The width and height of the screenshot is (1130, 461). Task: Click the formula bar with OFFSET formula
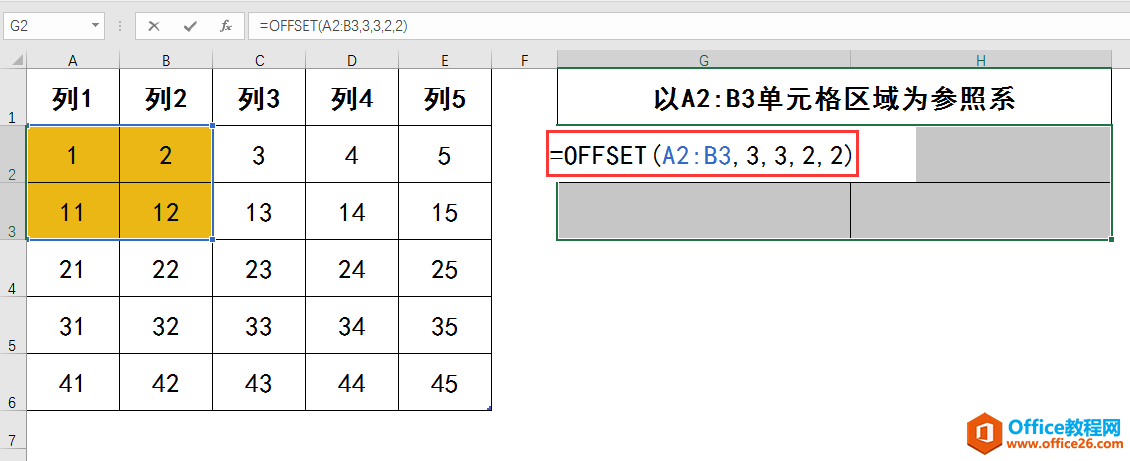(x=688, y=27)
